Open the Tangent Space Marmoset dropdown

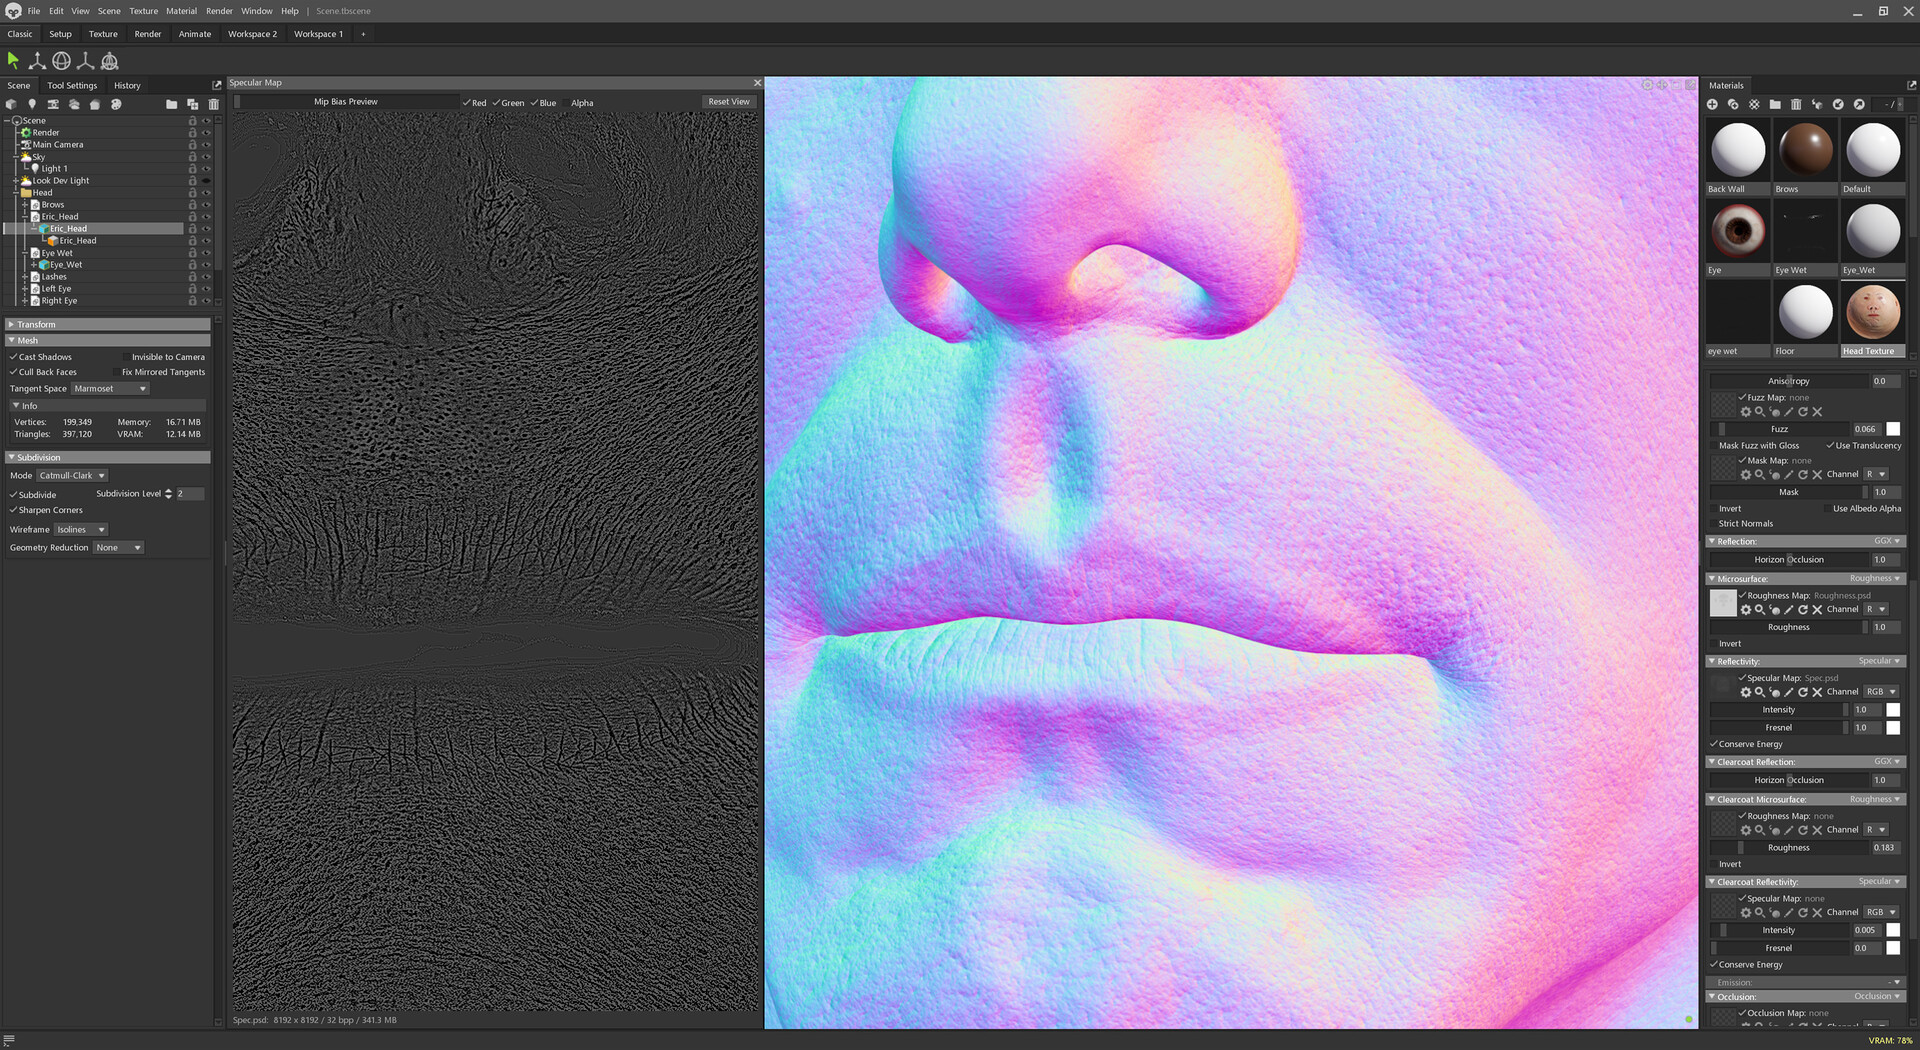point(110,388)
